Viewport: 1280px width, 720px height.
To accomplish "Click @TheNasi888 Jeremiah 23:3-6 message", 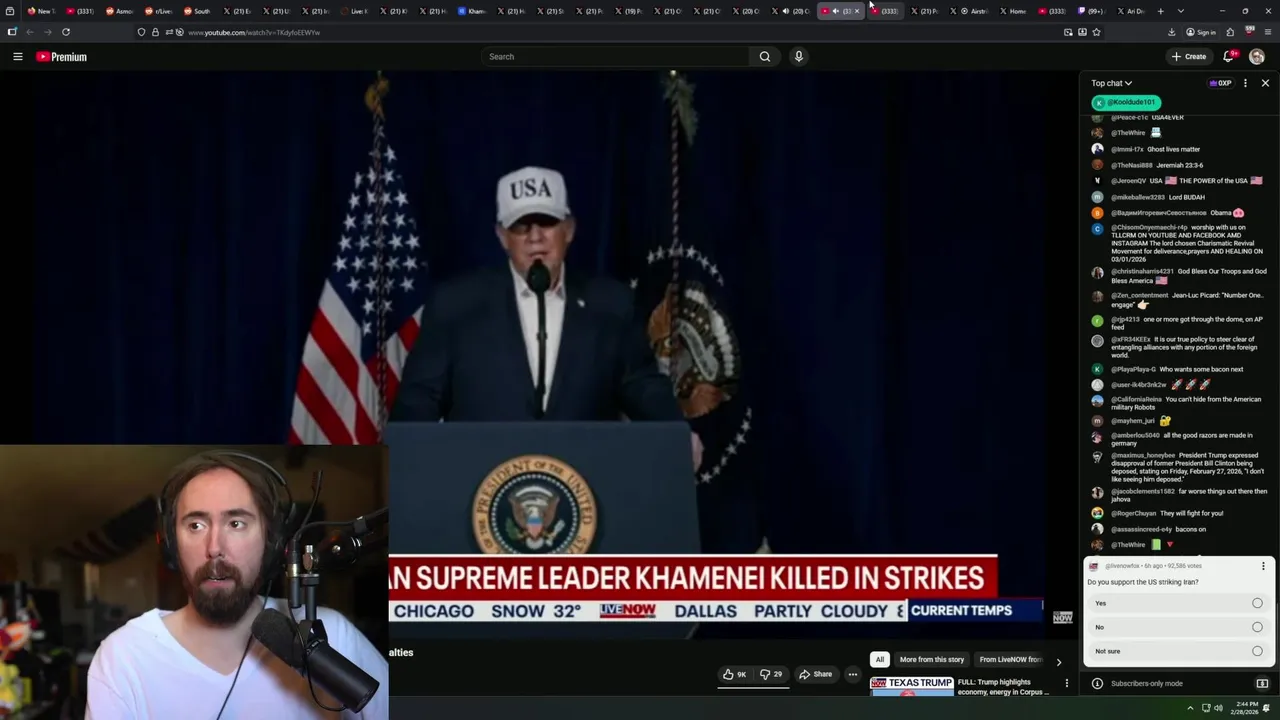I will 1157,165.
